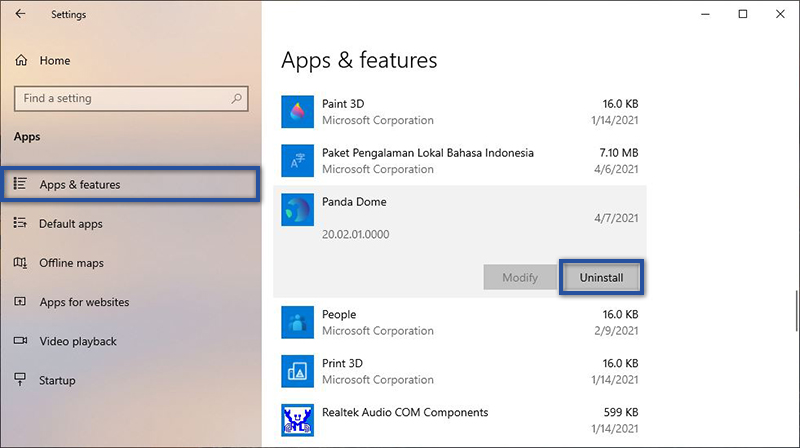800x448 pixels.
Task: Click the Print 3D app icon
Action: point(298,371)
